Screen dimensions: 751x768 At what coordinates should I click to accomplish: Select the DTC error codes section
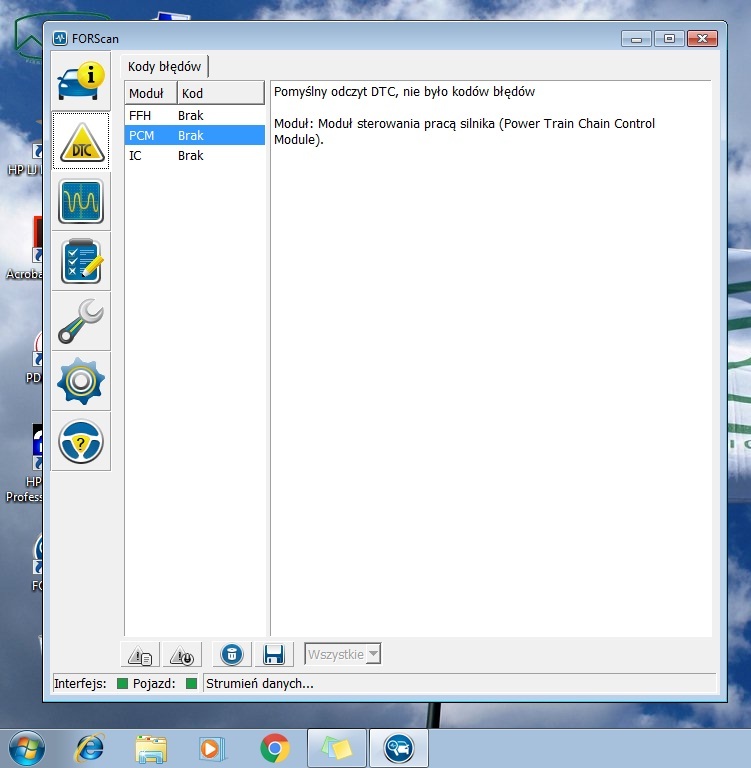click(x=81, y=141)
